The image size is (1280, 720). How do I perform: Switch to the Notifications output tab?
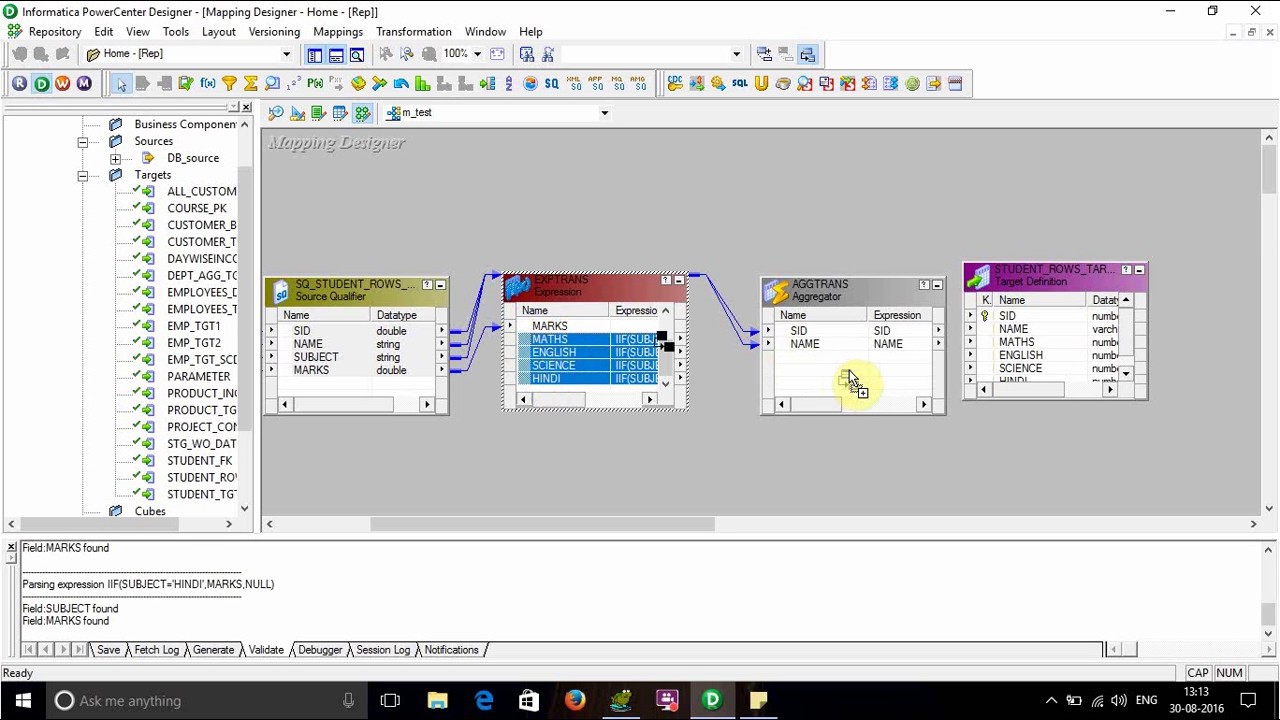(451, 650)
